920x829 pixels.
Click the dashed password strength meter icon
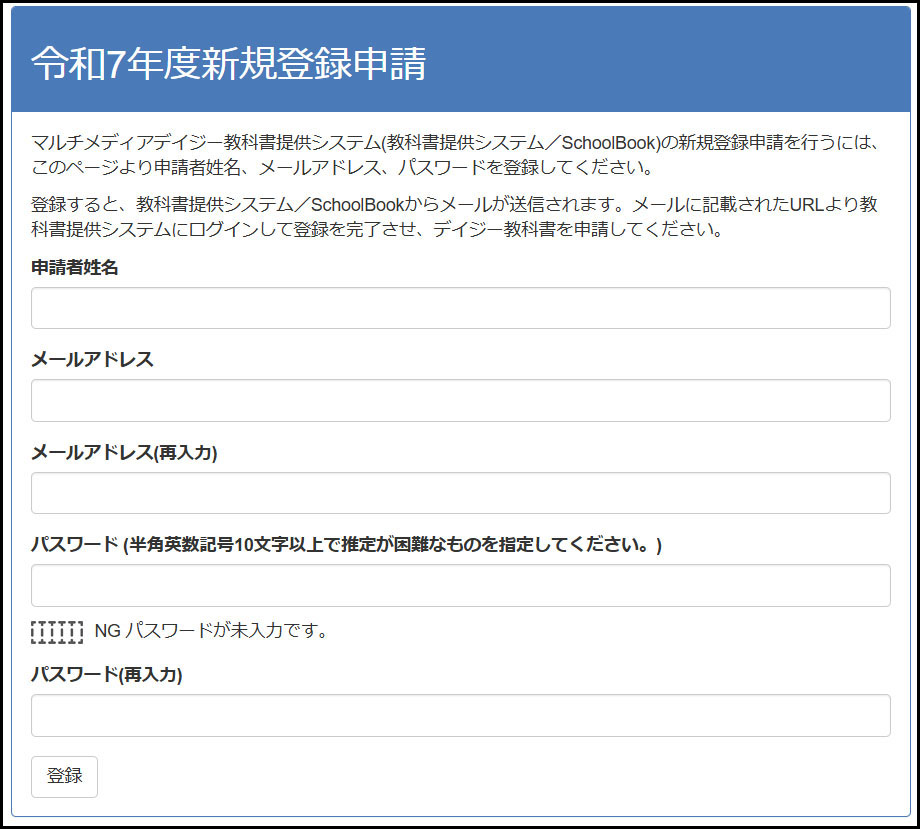pyautogui.click(x=57, y=631)
